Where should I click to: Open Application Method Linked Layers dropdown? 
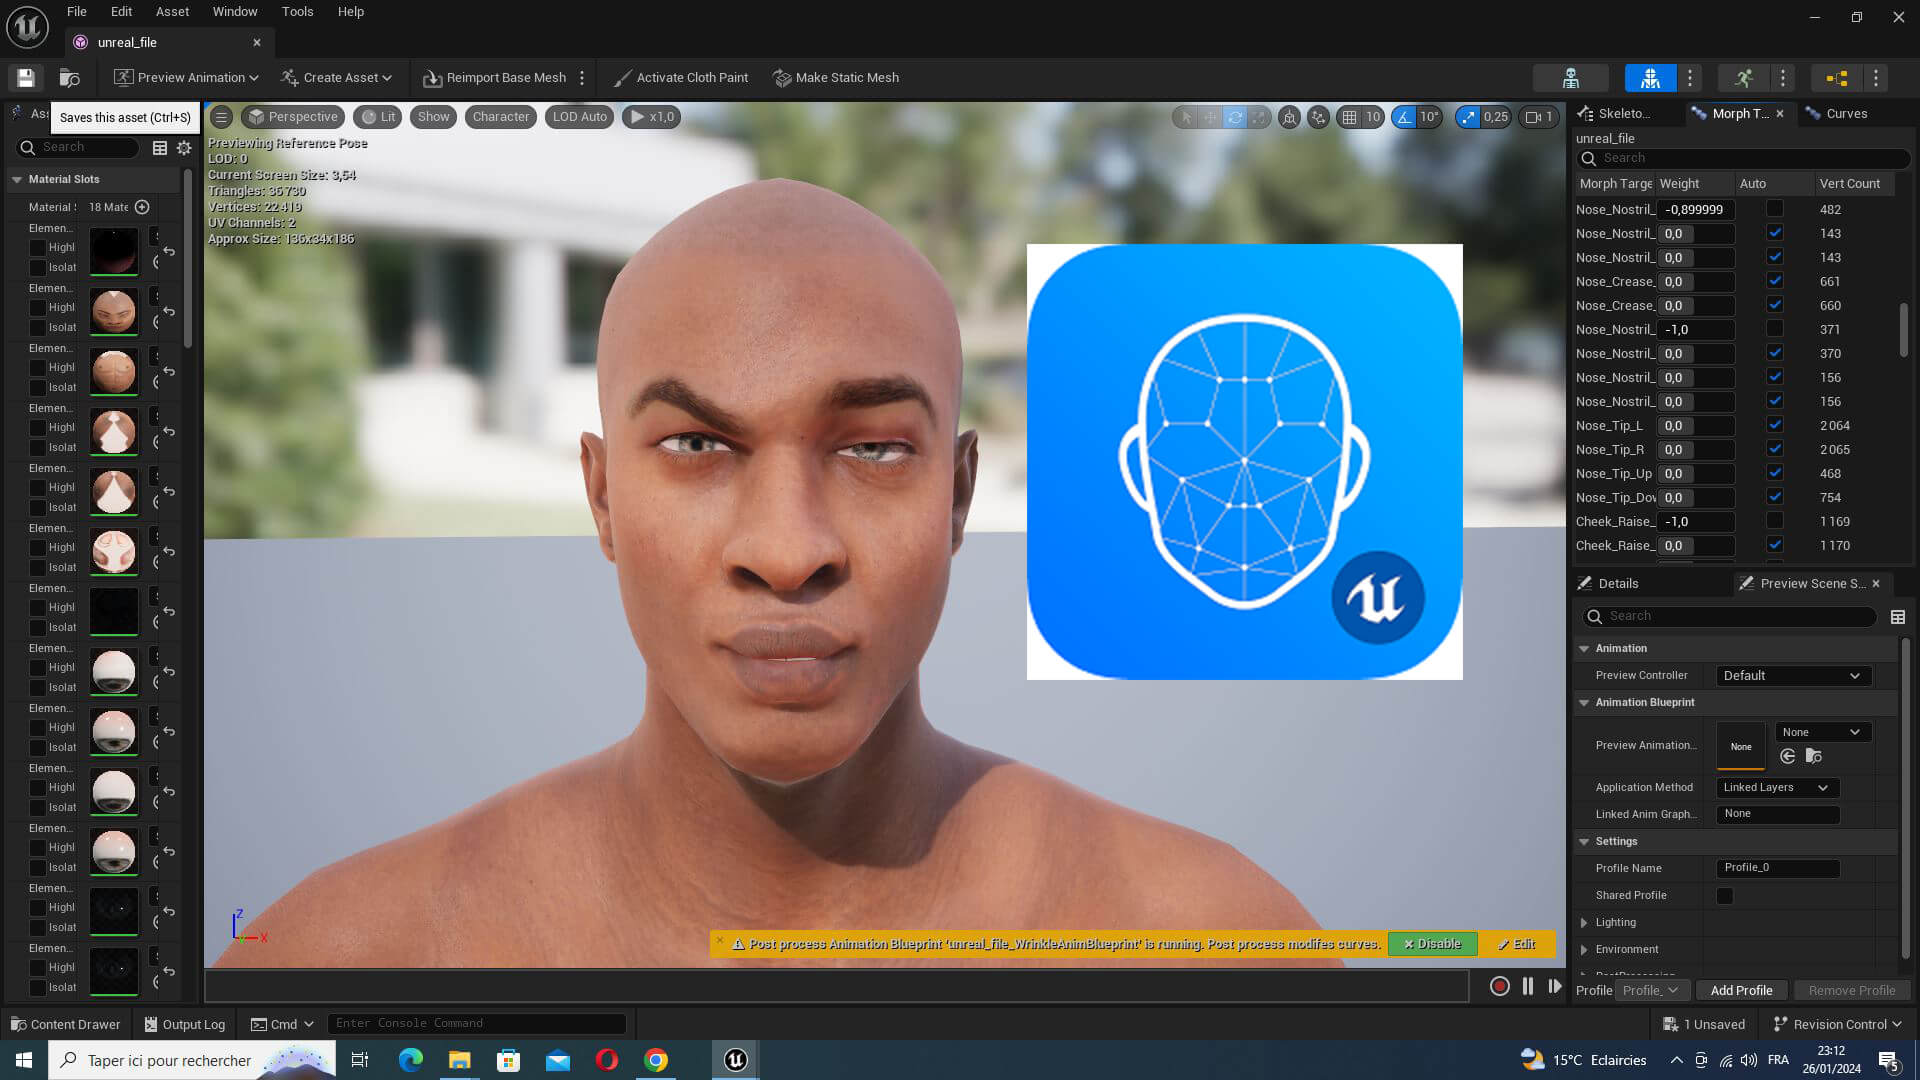pos(1777,788)
